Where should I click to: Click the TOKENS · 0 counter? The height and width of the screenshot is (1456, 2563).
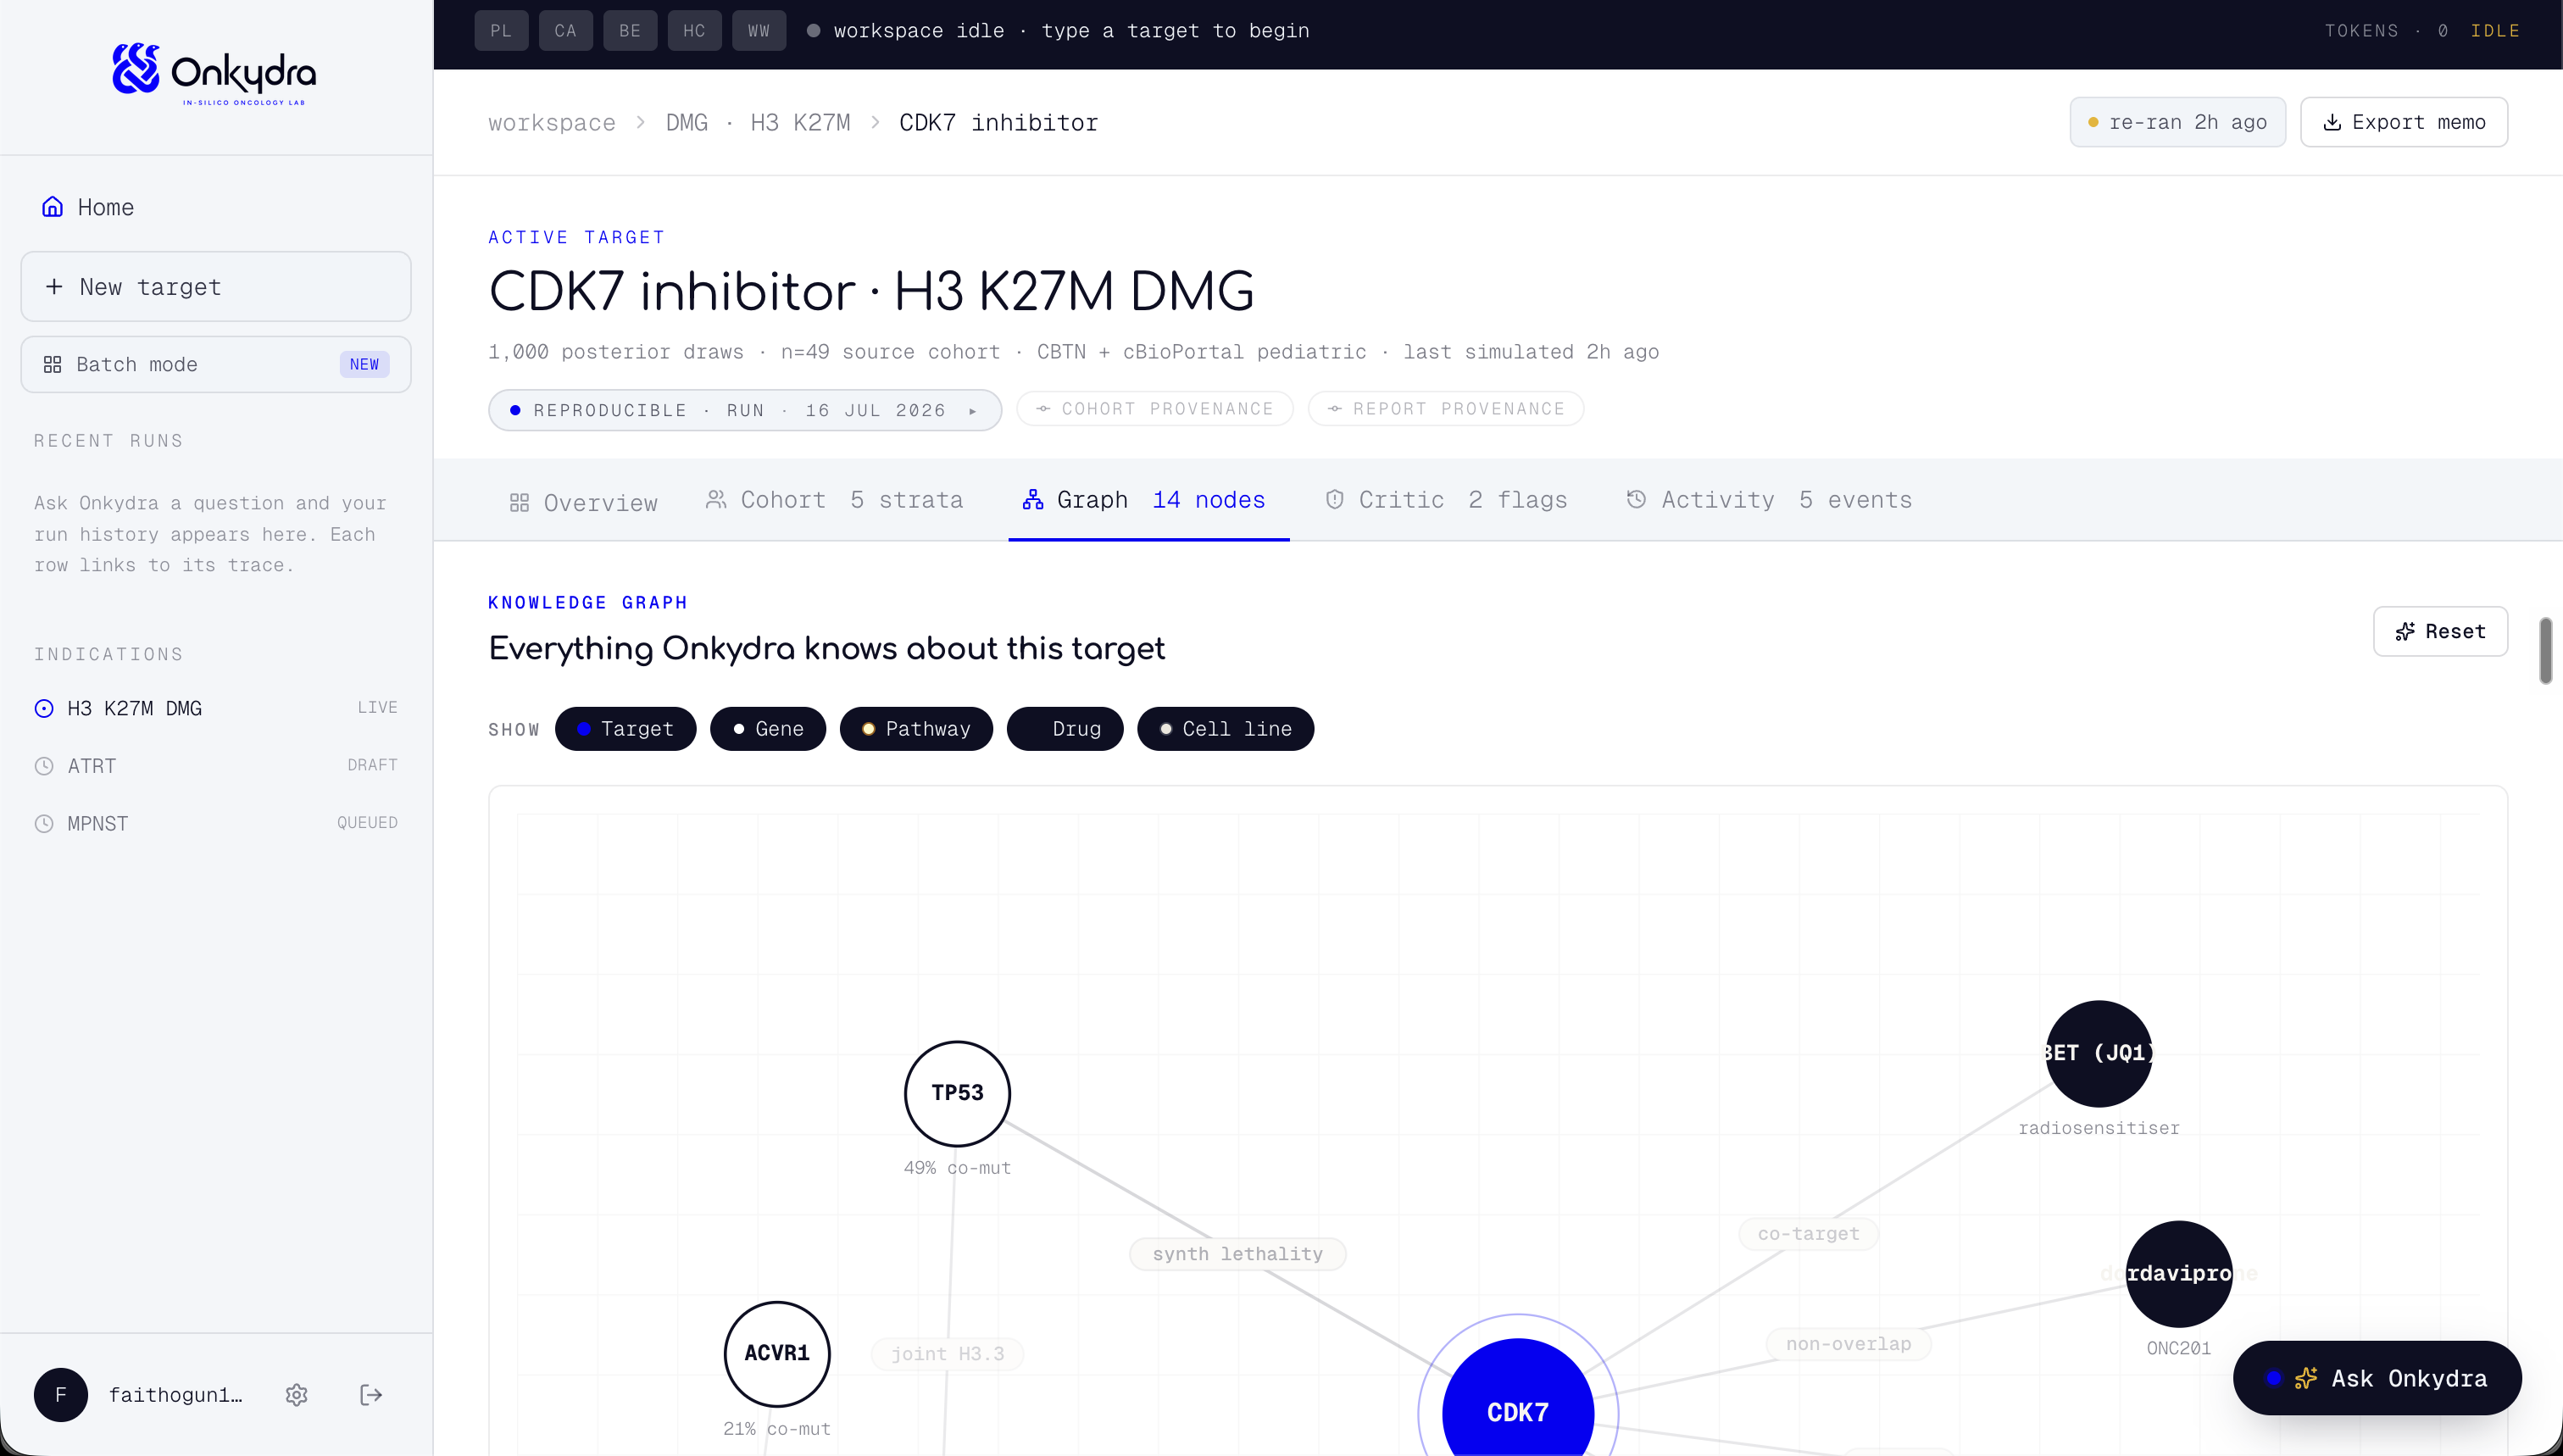(2386, 31)
